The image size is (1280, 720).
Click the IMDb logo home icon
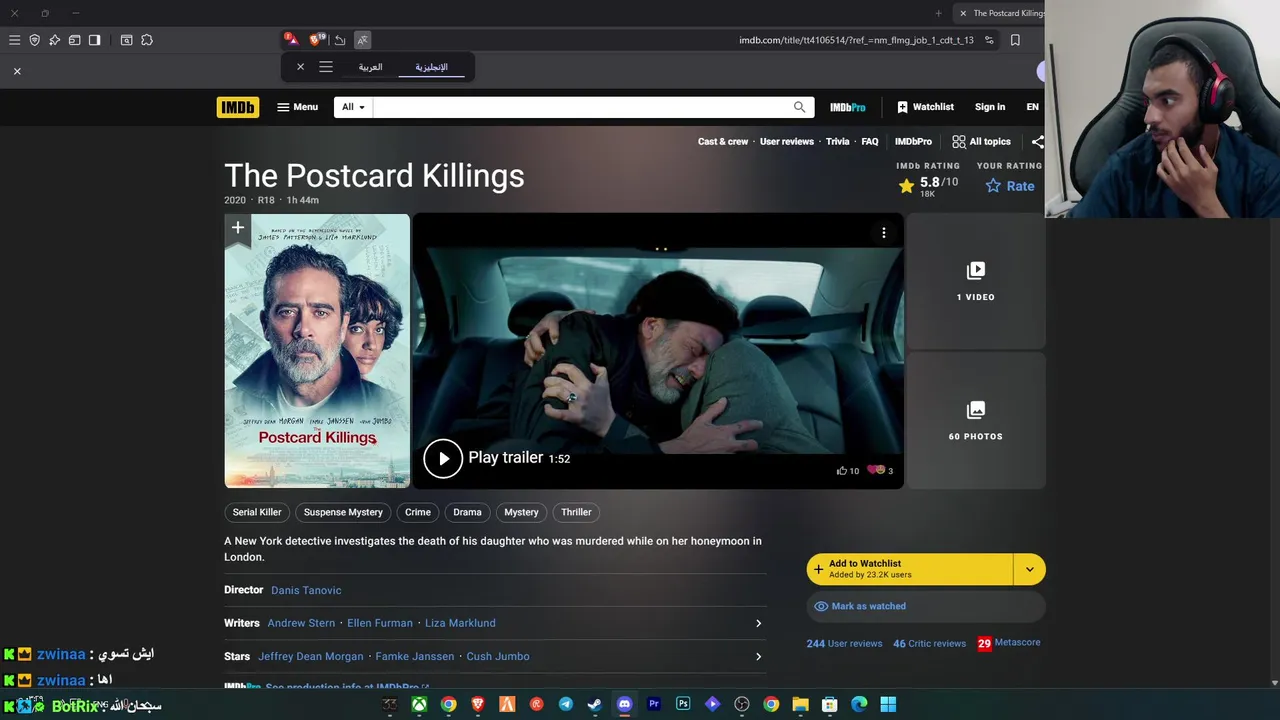click(x=237, y=107)
